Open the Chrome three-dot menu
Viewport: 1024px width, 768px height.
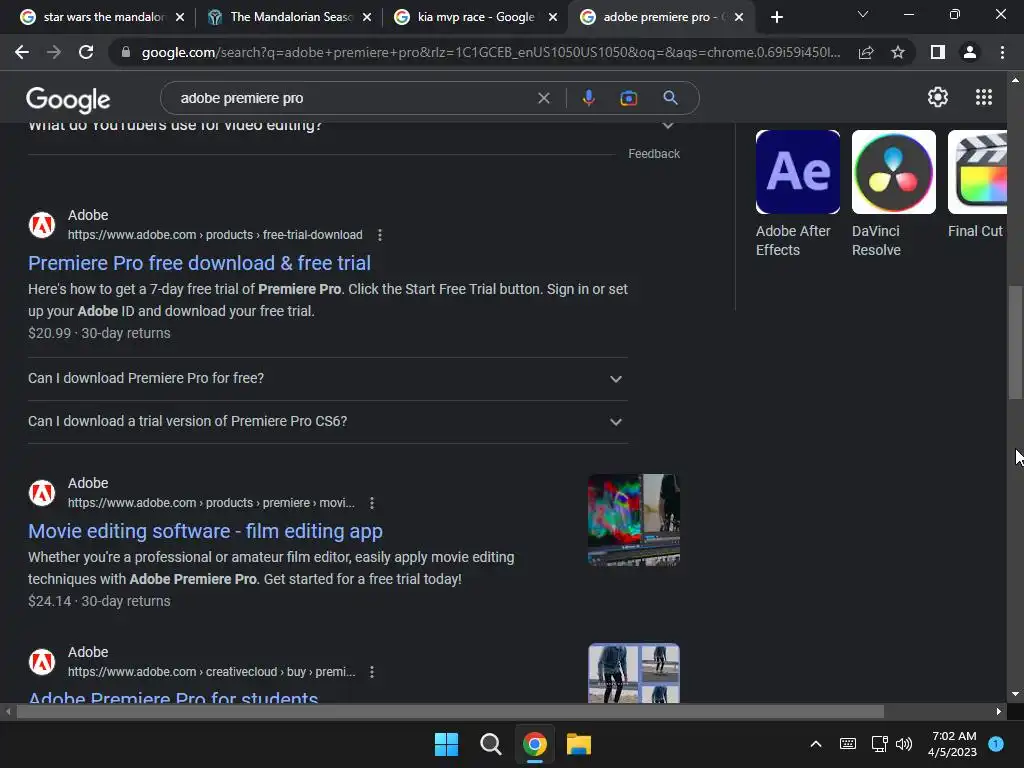[x=1002, y=52]
